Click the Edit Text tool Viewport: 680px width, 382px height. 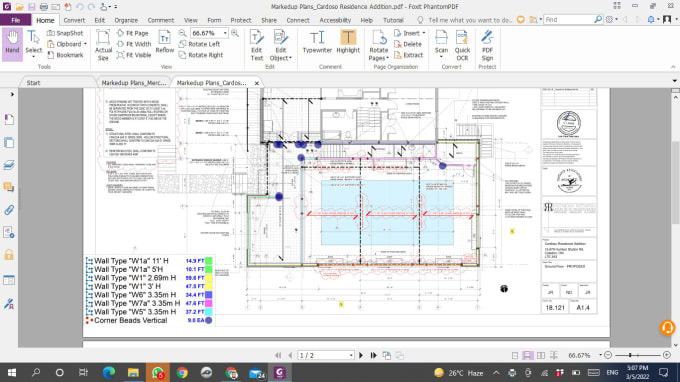(x=257, y=46)
